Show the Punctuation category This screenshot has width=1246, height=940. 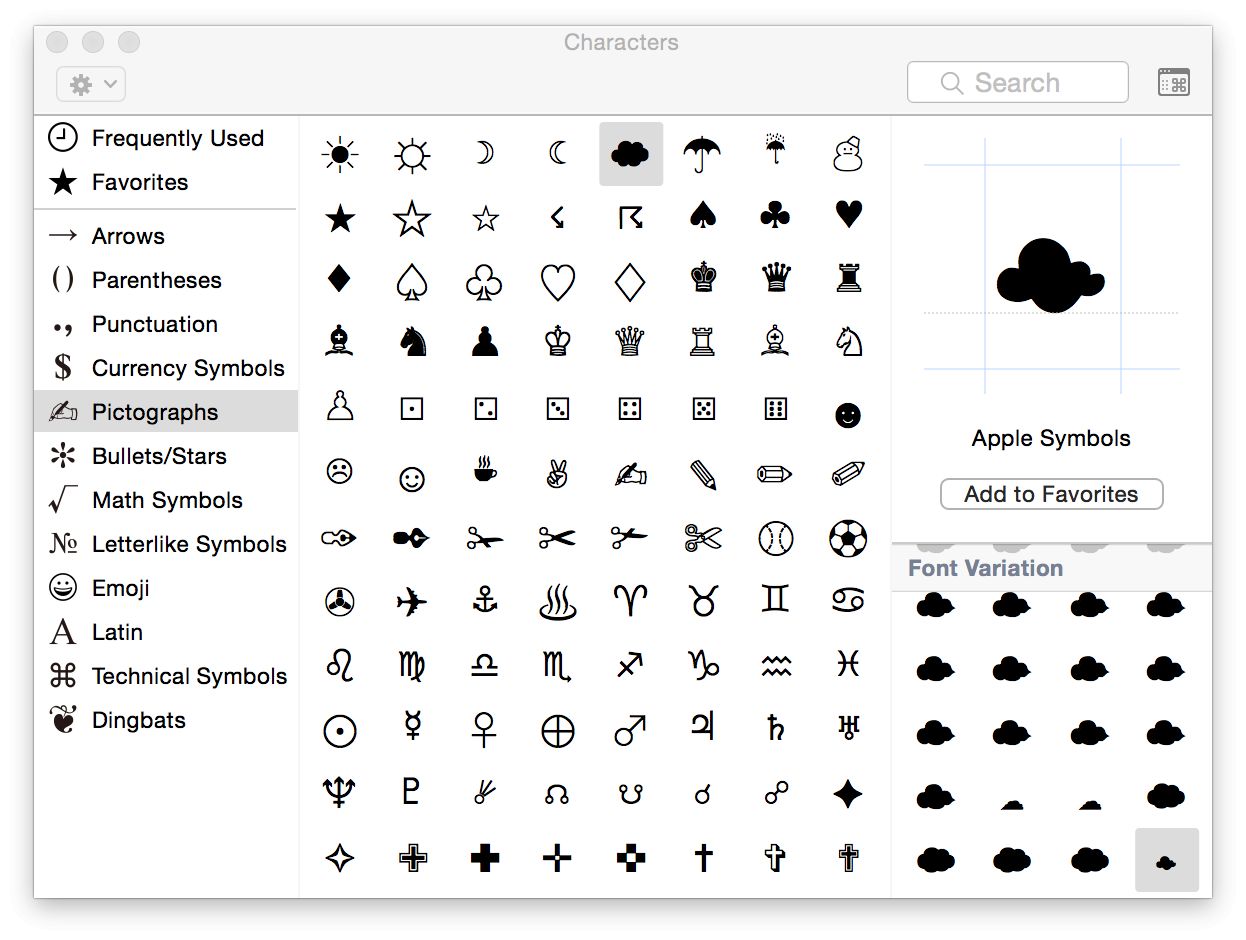point(166,324)
